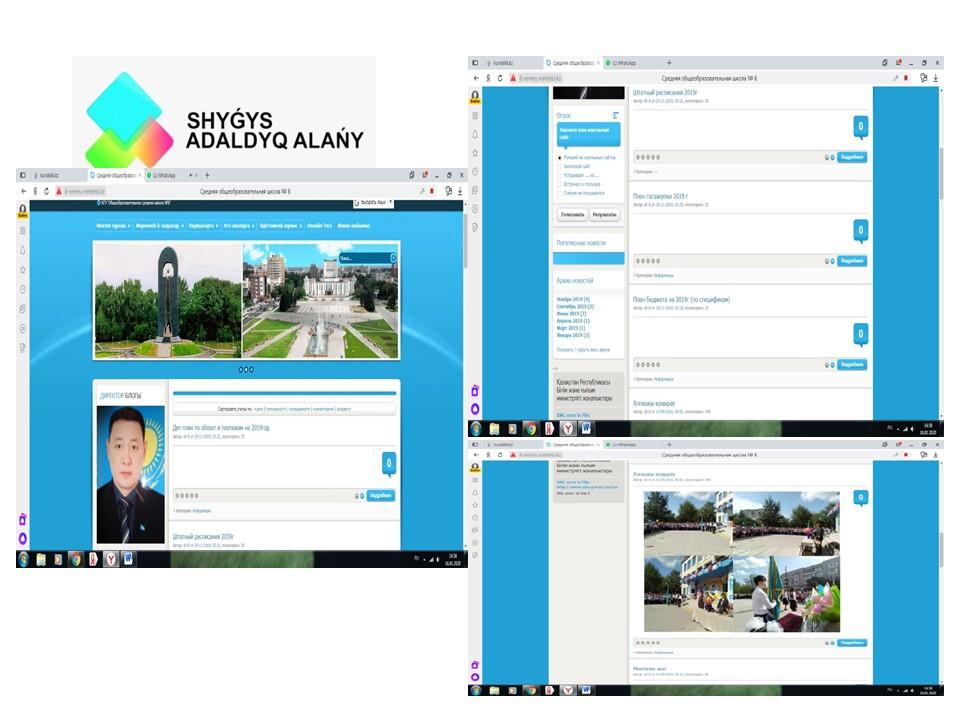Screen dimensions: 960x720
Task: Open notifications bell in top-right window sidebar
Action: 475,134
